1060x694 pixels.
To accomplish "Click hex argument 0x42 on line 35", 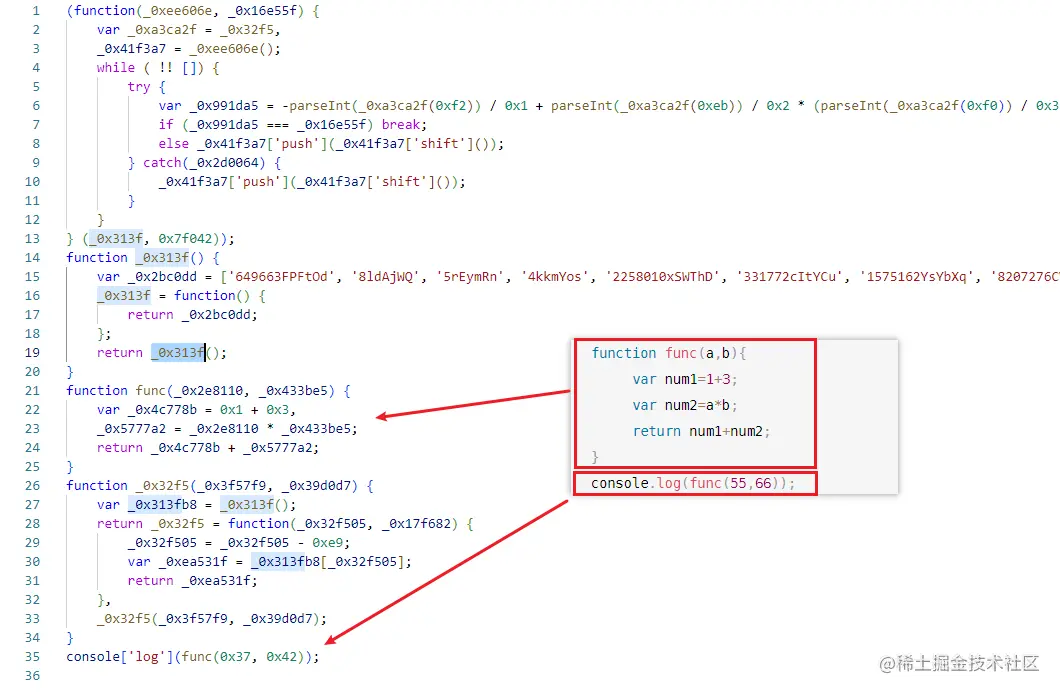I will (x=281, y=657).
